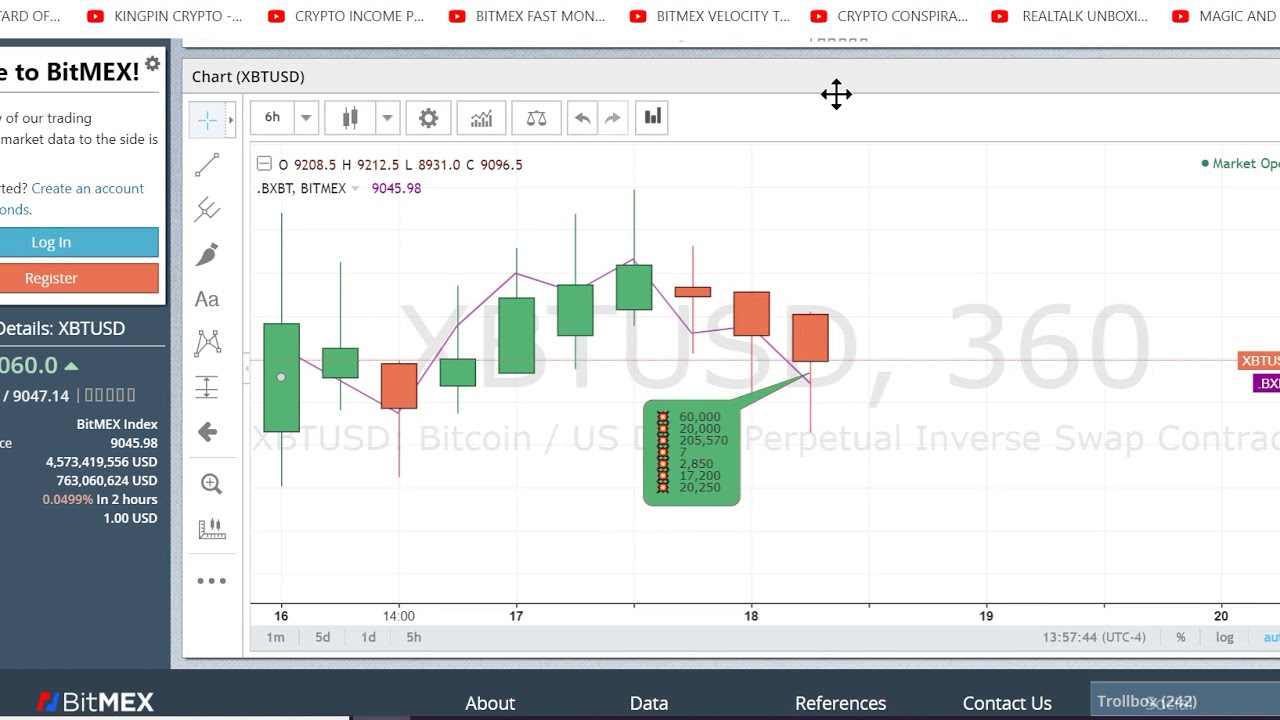1280x720 pixels.
Task: Select the zoom in magnifier tool
Action: point(211,484)
